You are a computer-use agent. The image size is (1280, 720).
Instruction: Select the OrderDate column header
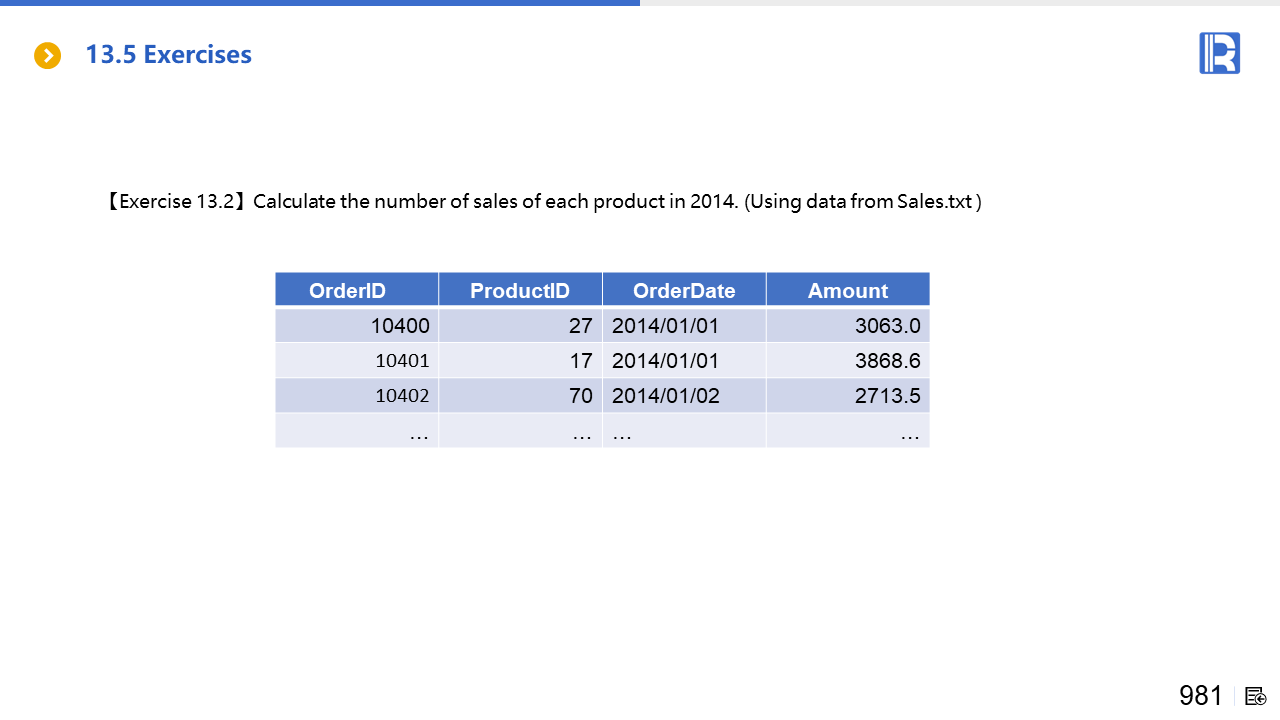[684, 290]
